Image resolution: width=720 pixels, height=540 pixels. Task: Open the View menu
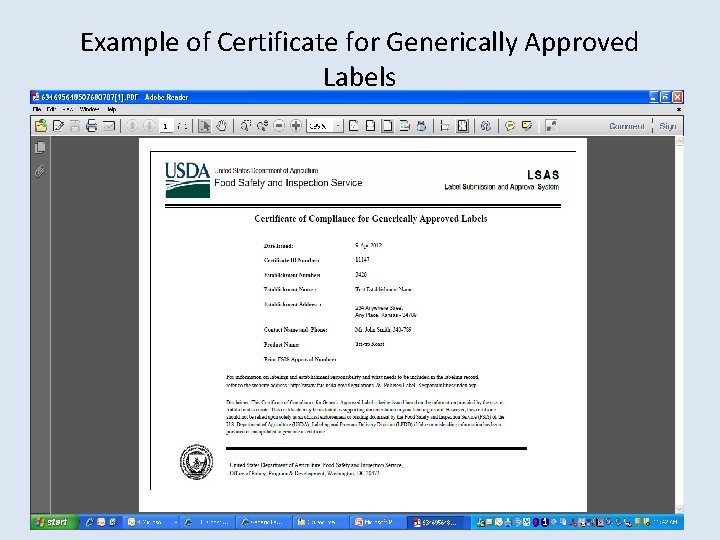coord(68,109)
